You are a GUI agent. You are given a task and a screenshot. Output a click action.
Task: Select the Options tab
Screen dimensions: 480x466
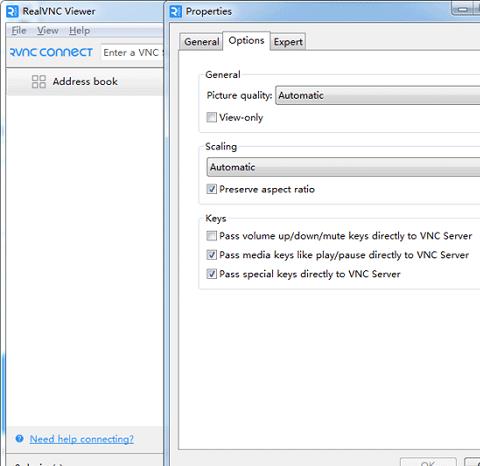click(246, 41)
